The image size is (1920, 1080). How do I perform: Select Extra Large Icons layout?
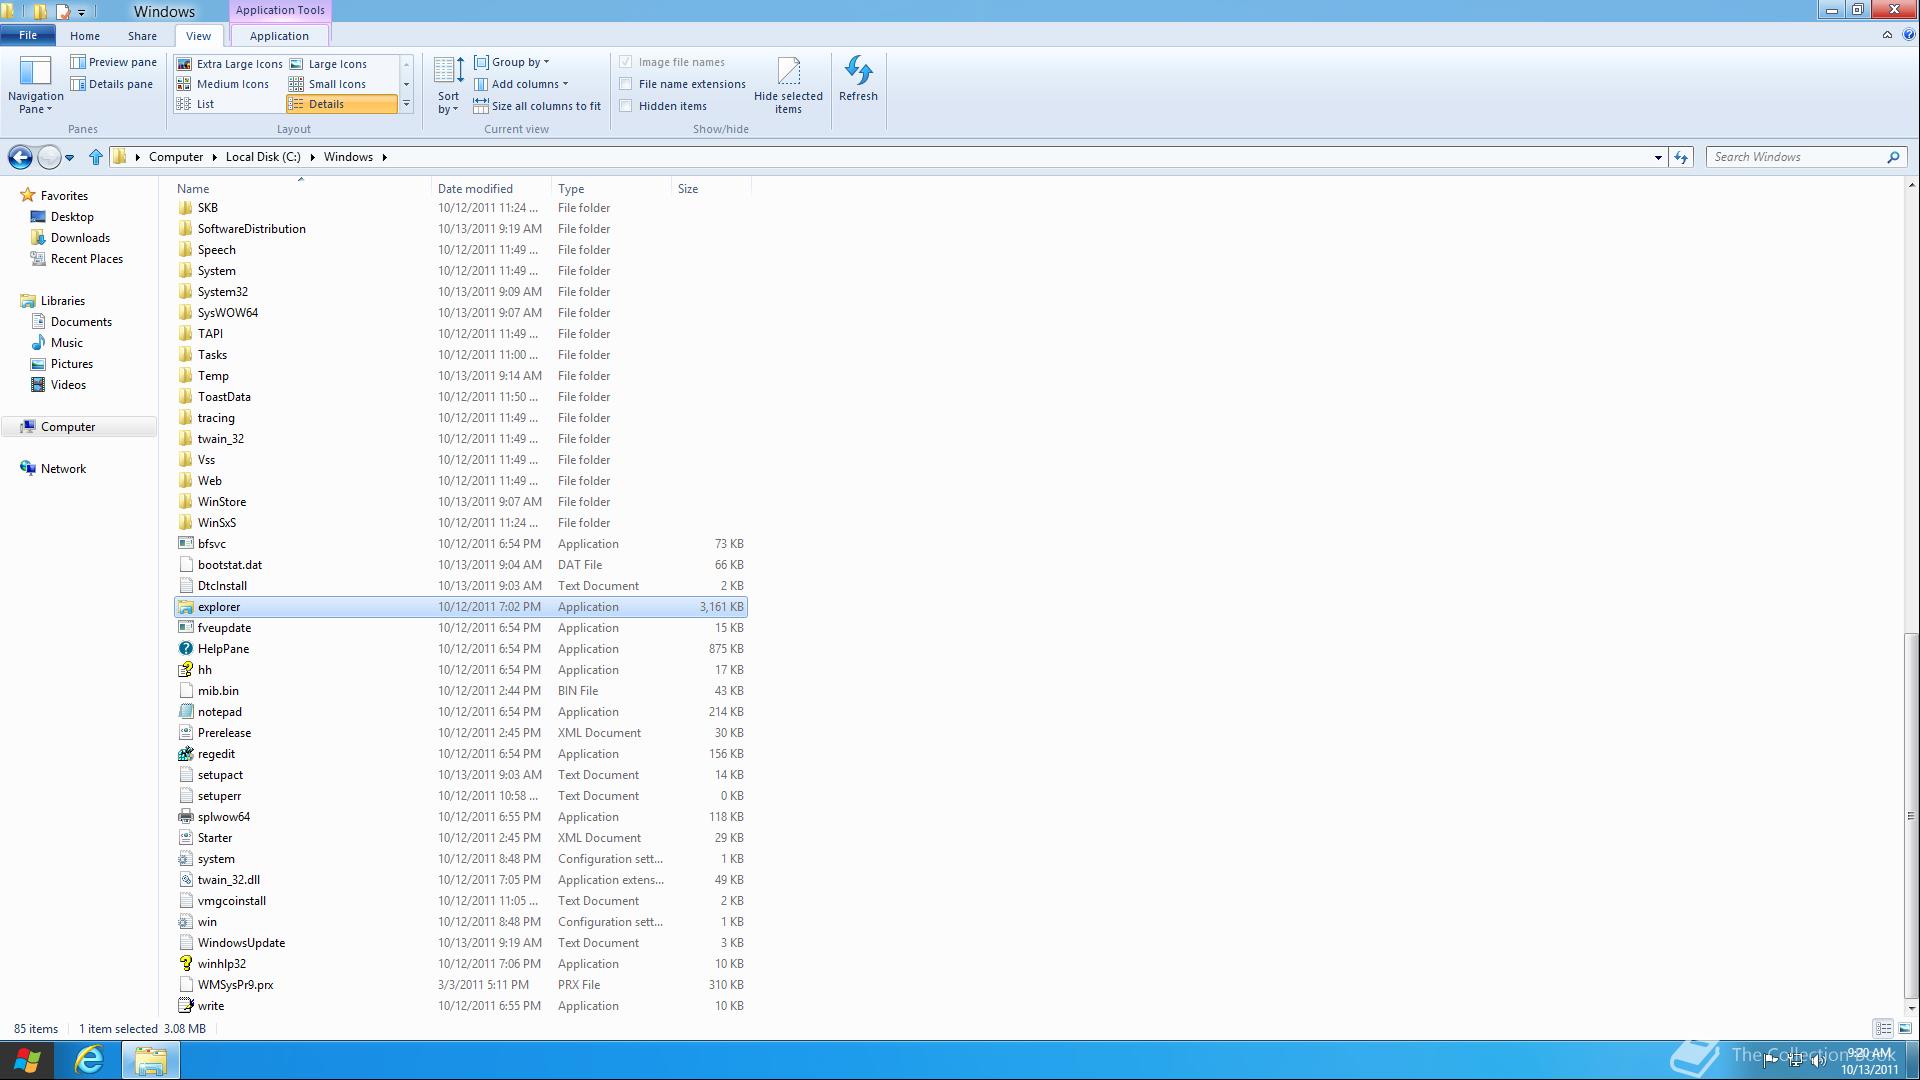(x=230, y=64)
